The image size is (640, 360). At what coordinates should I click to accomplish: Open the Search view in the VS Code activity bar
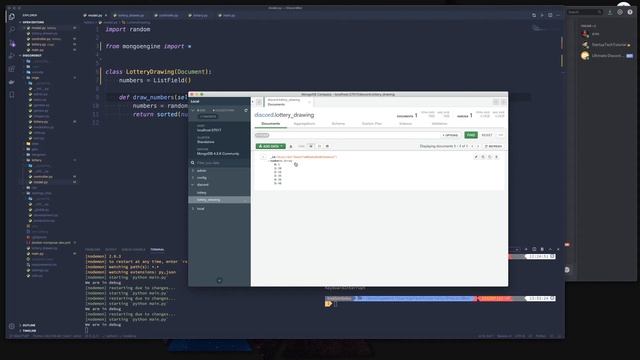pyautogui.click(x=12, y=30)
